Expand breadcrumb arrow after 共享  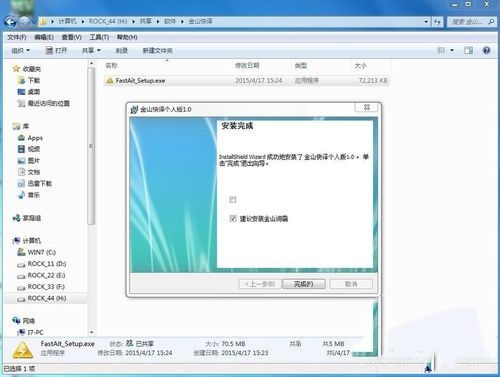pos(158,21)
